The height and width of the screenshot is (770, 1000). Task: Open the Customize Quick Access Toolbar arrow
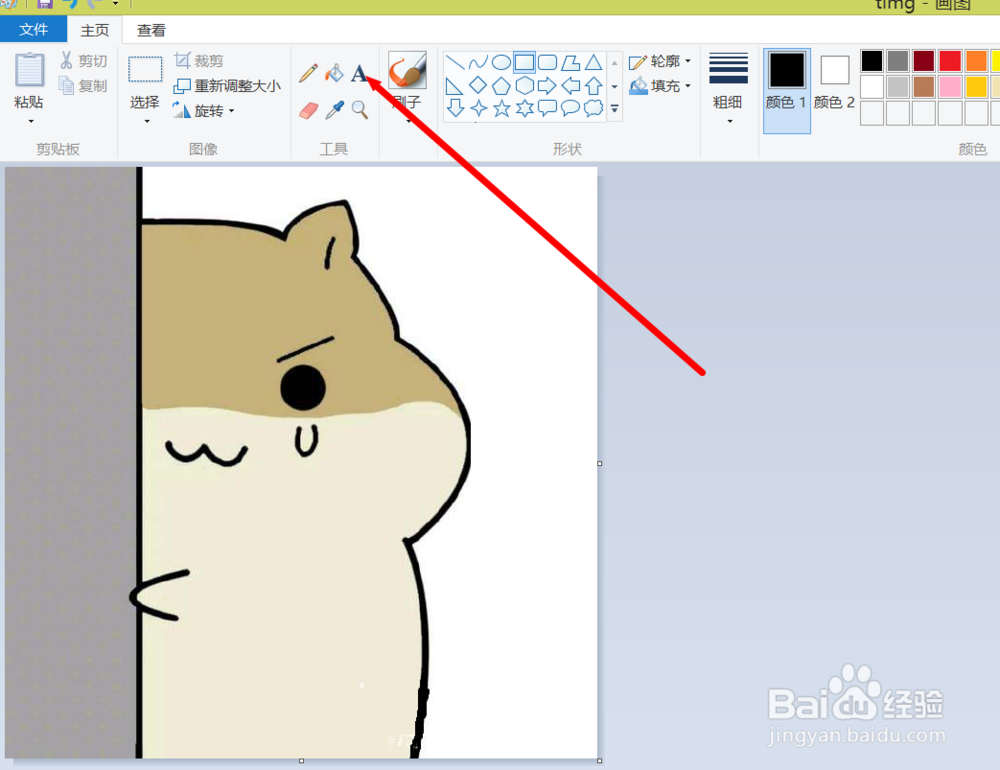pyautogui.click(x=115, y=4)
